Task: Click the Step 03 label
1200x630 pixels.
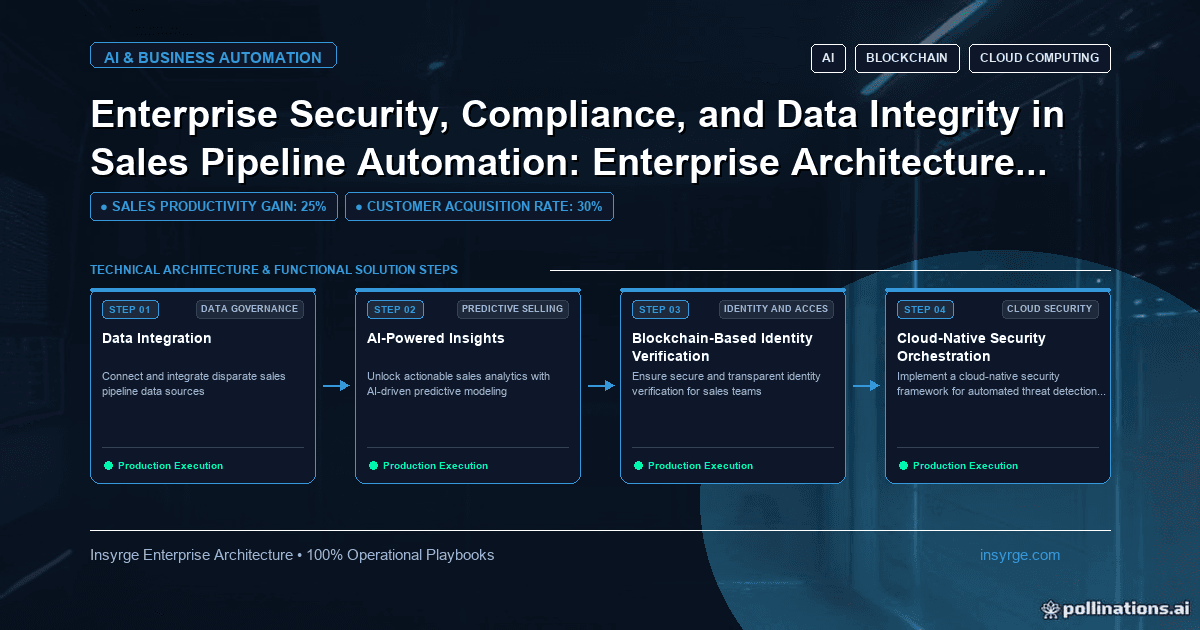Action: coord(660,310)
